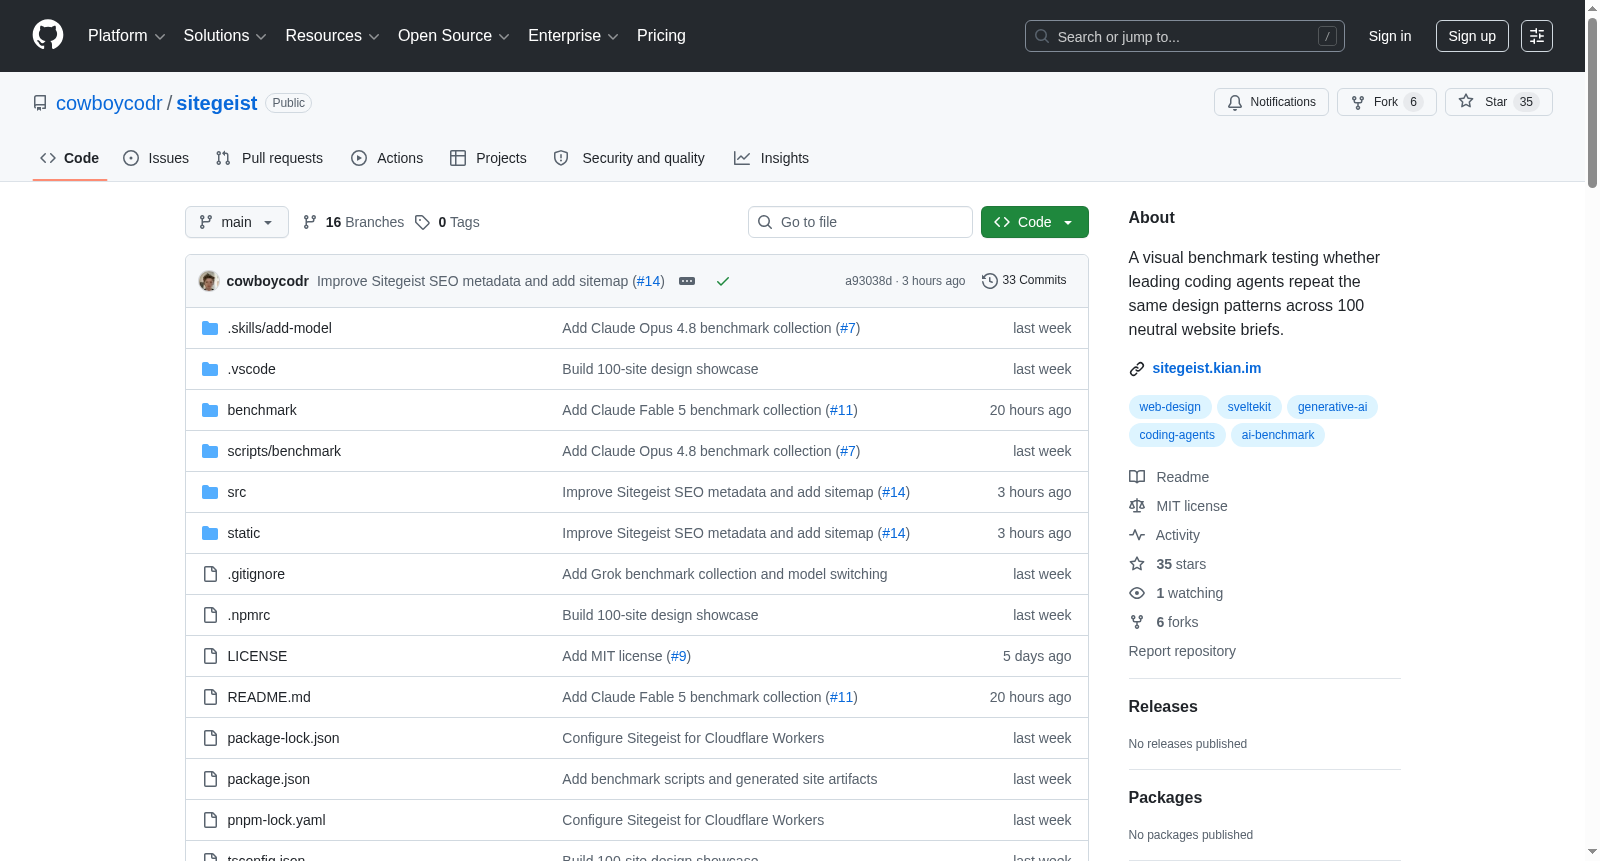Open the green Code dropdown button

tap(1035, 222)
